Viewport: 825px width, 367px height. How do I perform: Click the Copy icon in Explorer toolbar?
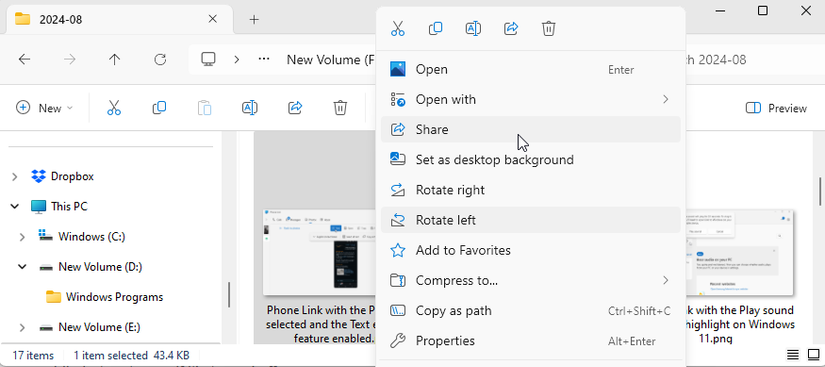click(159, 108)
